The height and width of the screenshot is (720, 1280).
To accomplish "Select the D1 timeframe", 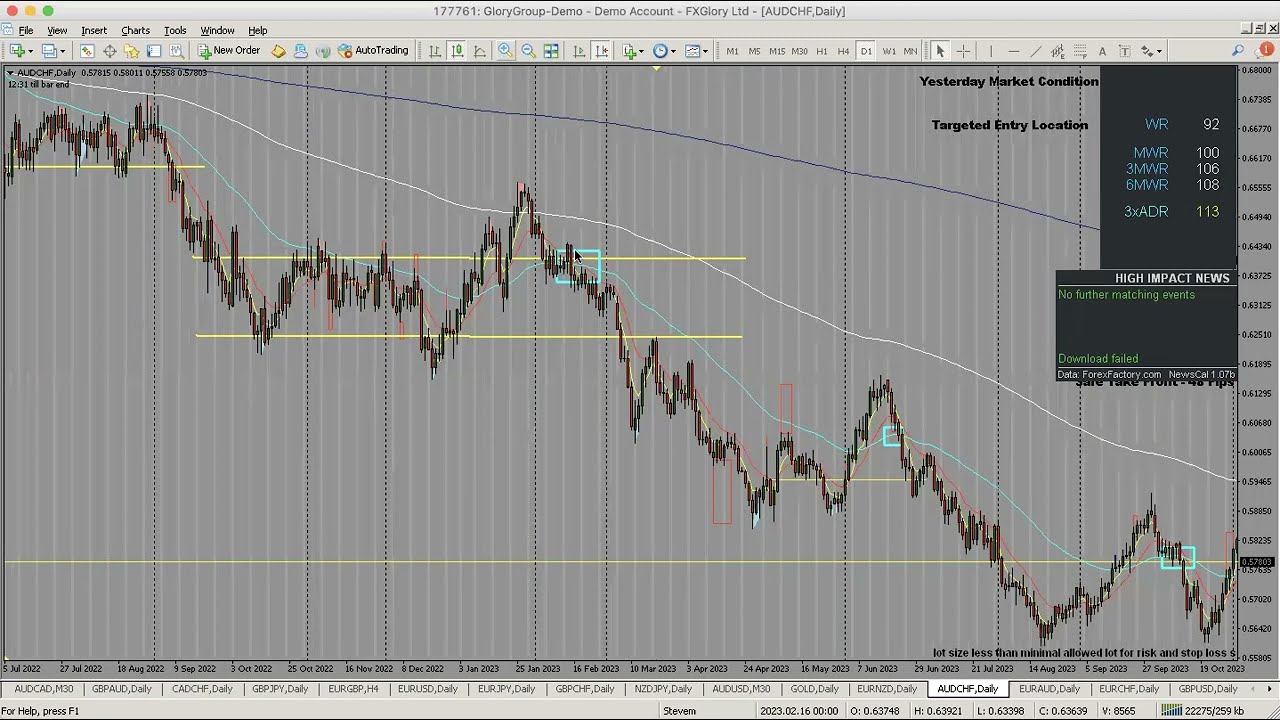I will pos(866,51).
